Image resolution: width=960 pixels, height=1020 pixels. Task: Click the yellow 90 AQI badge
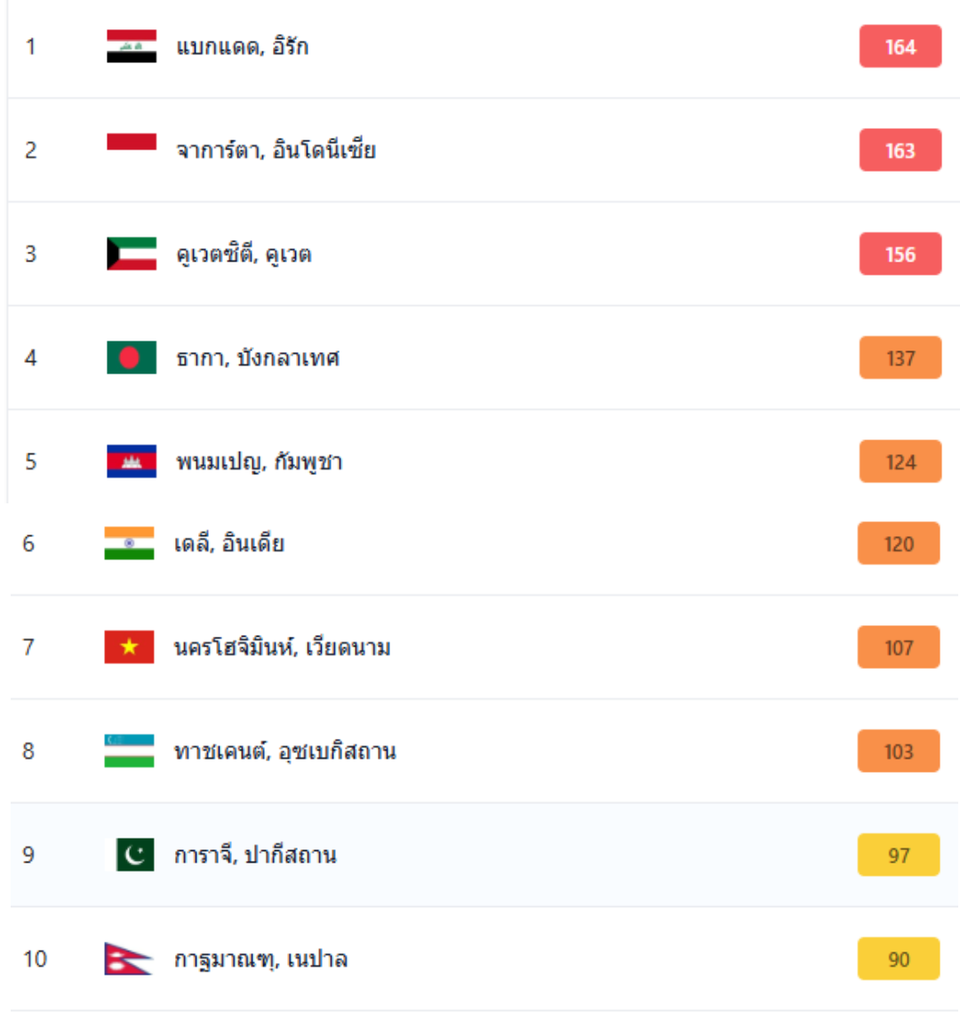(898, 960)
